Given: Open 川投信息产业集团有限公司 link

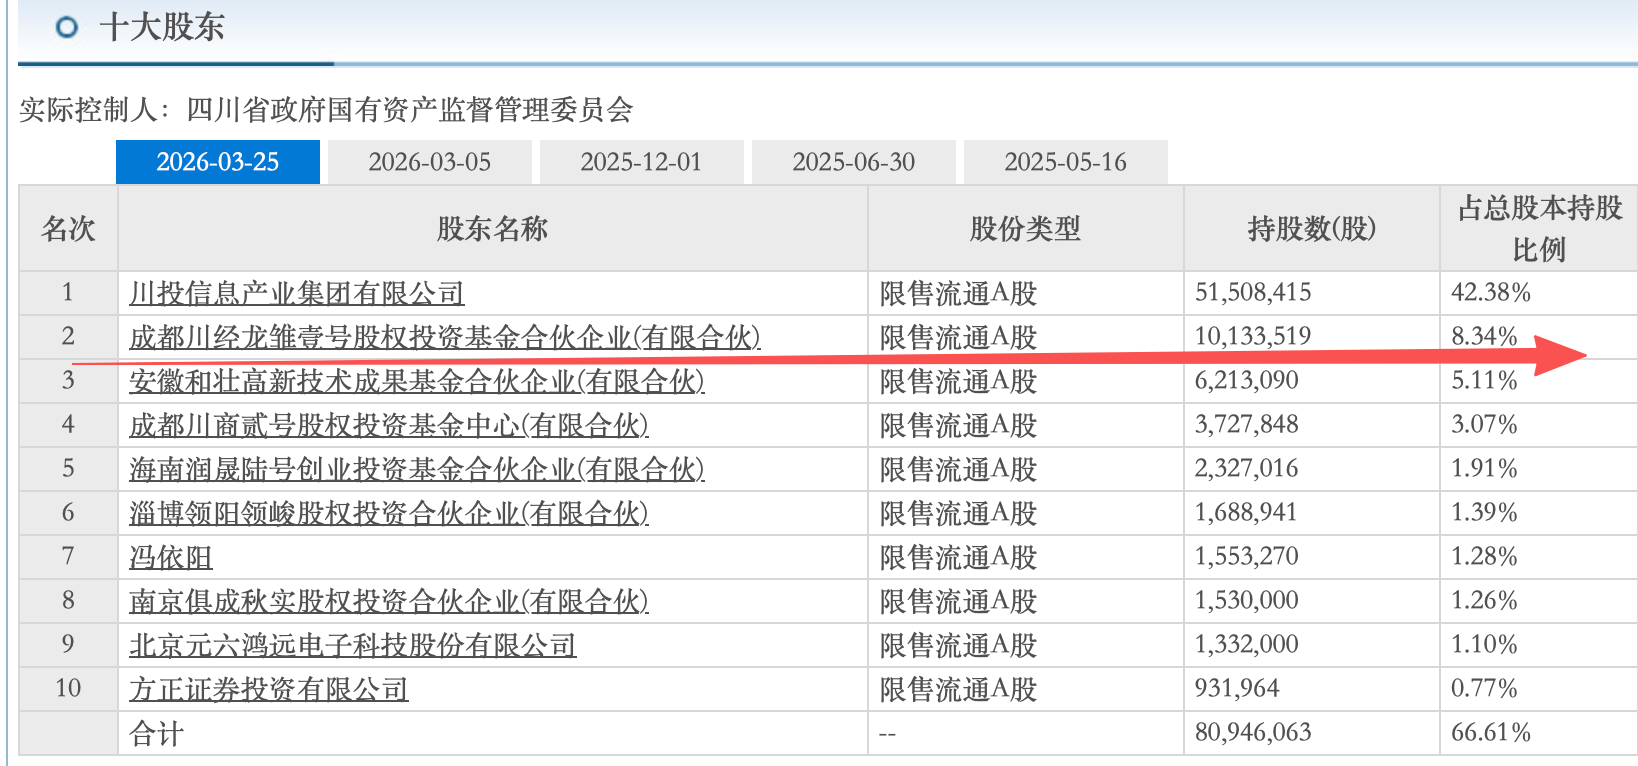Looking at the screenshot, I should point(297,293).
